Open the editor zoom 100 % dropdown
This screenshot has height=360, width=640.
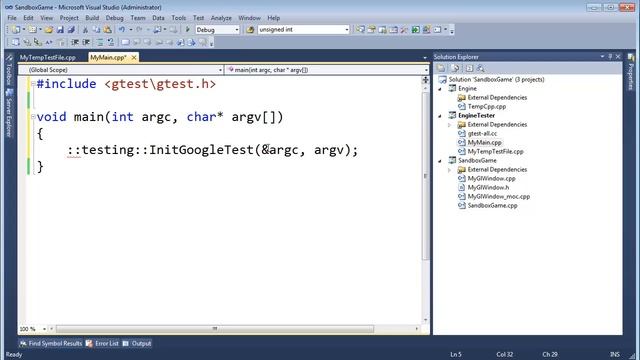[44, 329]
